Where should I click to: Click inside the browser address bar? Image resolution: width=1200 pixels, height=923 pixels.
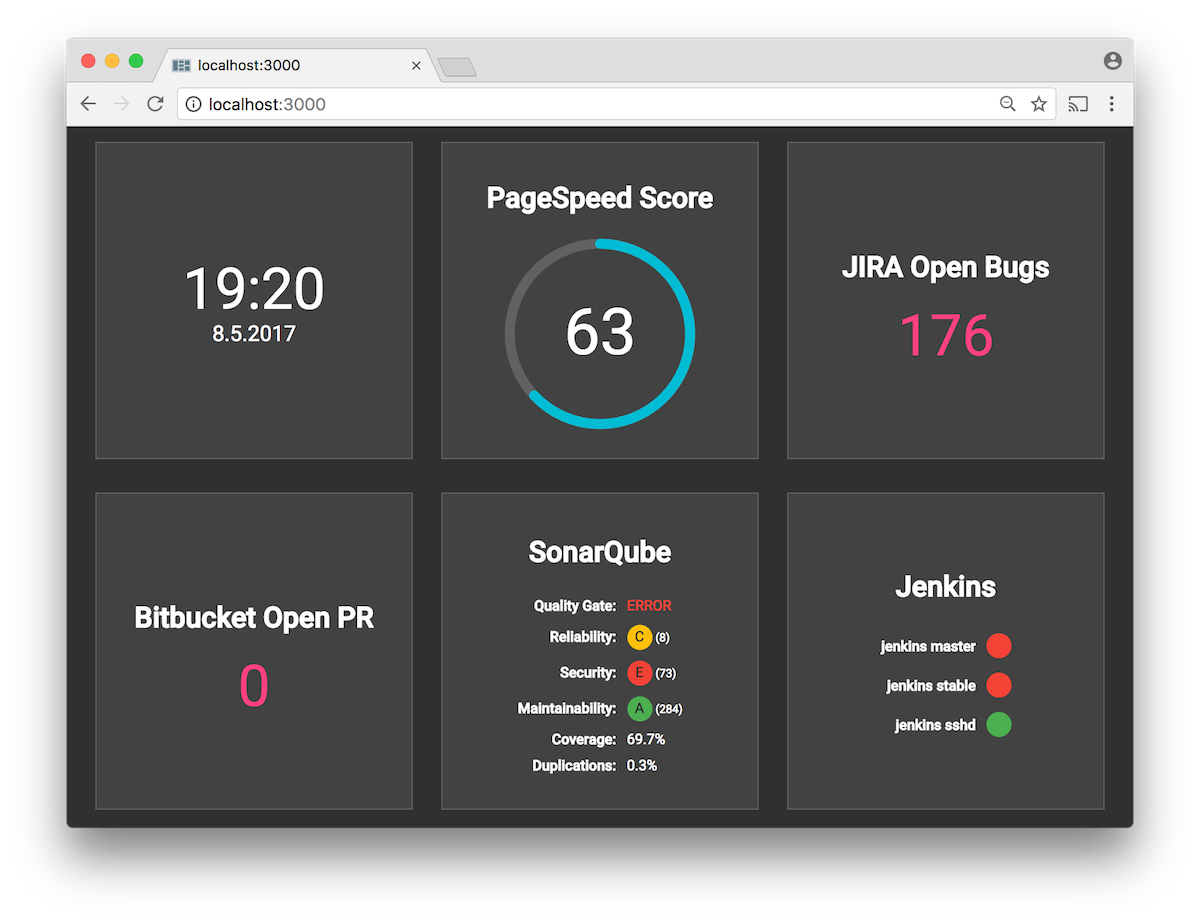pos(500,103)
